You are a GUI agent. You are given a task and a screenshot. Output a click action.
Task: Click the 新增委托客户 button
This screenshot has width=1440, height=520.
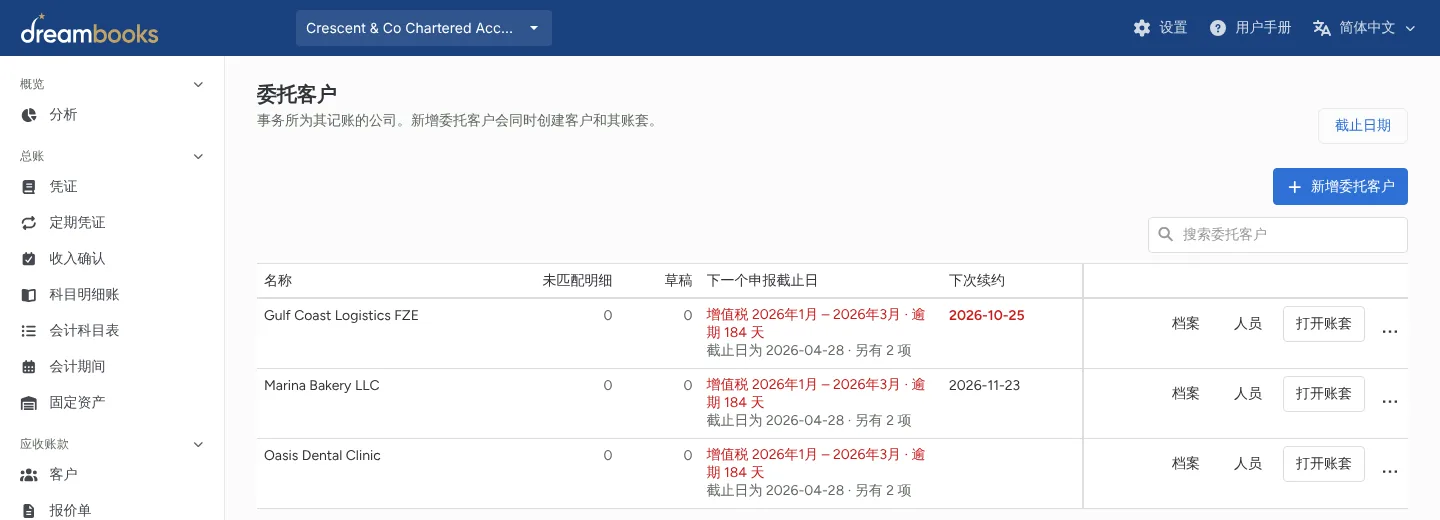tap(1340, 187)
